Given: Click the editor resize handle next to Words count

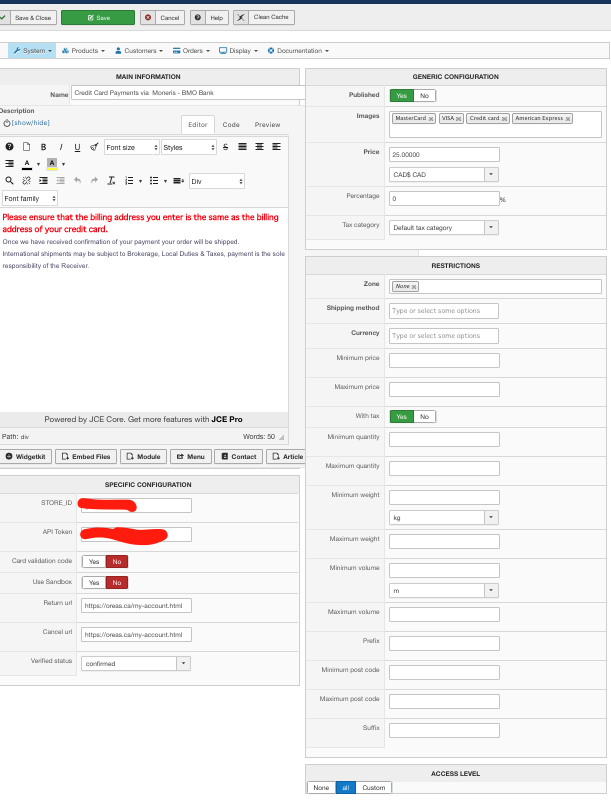Looking at the screenshot, I should [282, 437].
